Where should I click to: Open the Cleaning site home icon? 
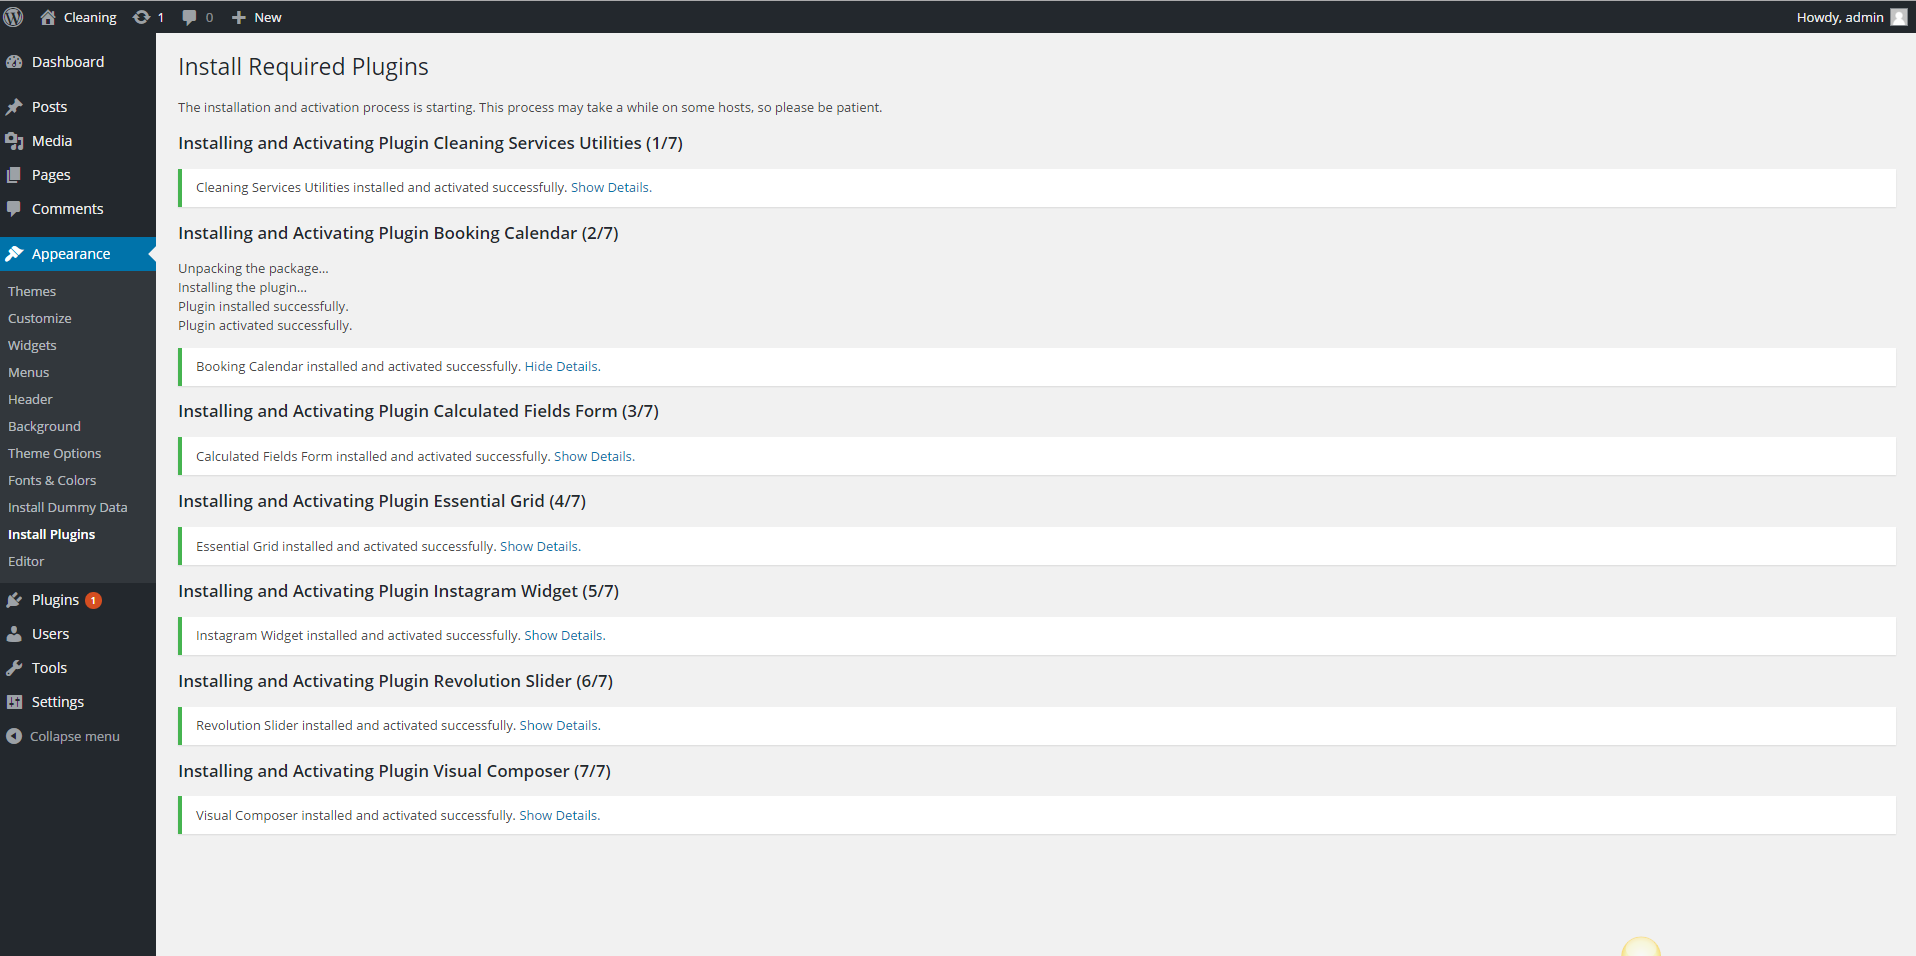[x=48, y=17]
